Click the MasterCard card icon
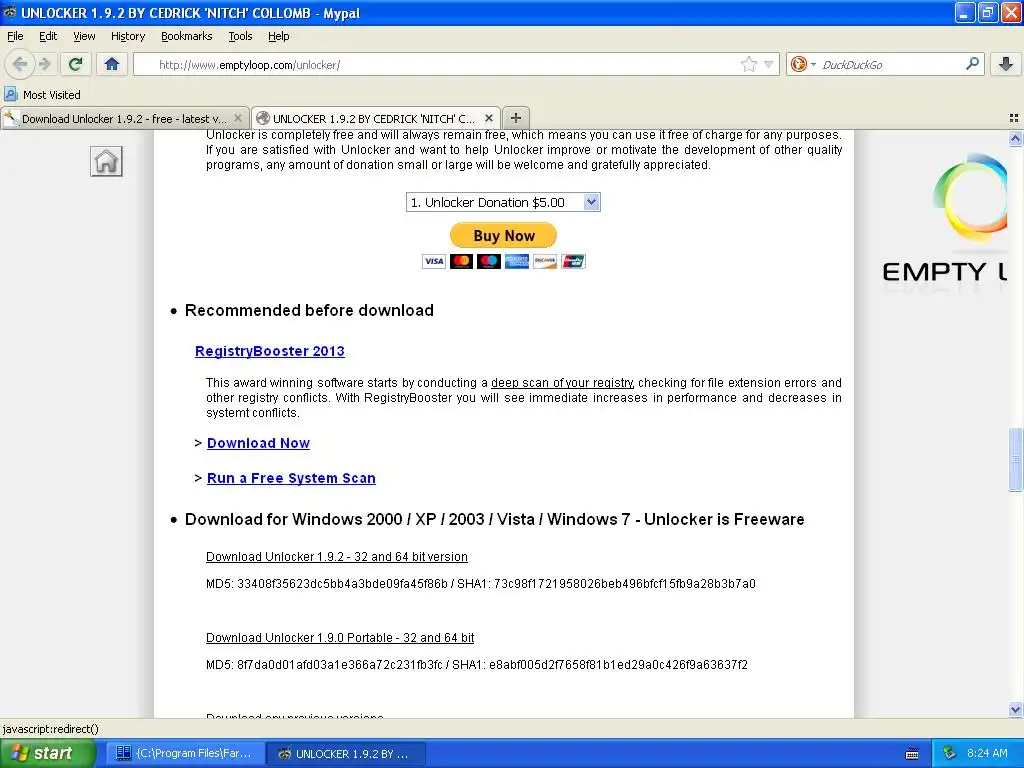Image resolution: width=1024 pixels, height=768 pixels. [461, 262]
